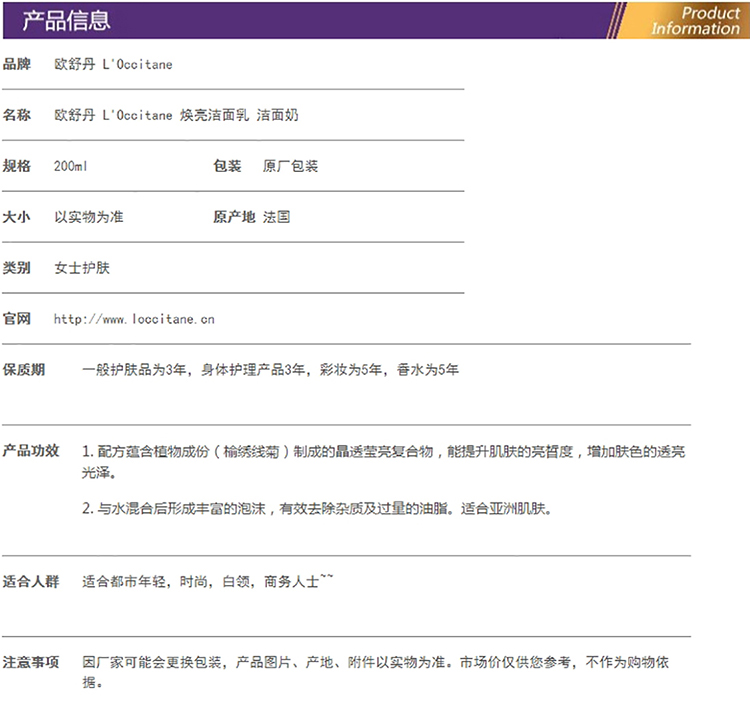Viewport: 750px width, 710px height.
Task: Select the 200ml specification value
Action: [x=70, y=166]
